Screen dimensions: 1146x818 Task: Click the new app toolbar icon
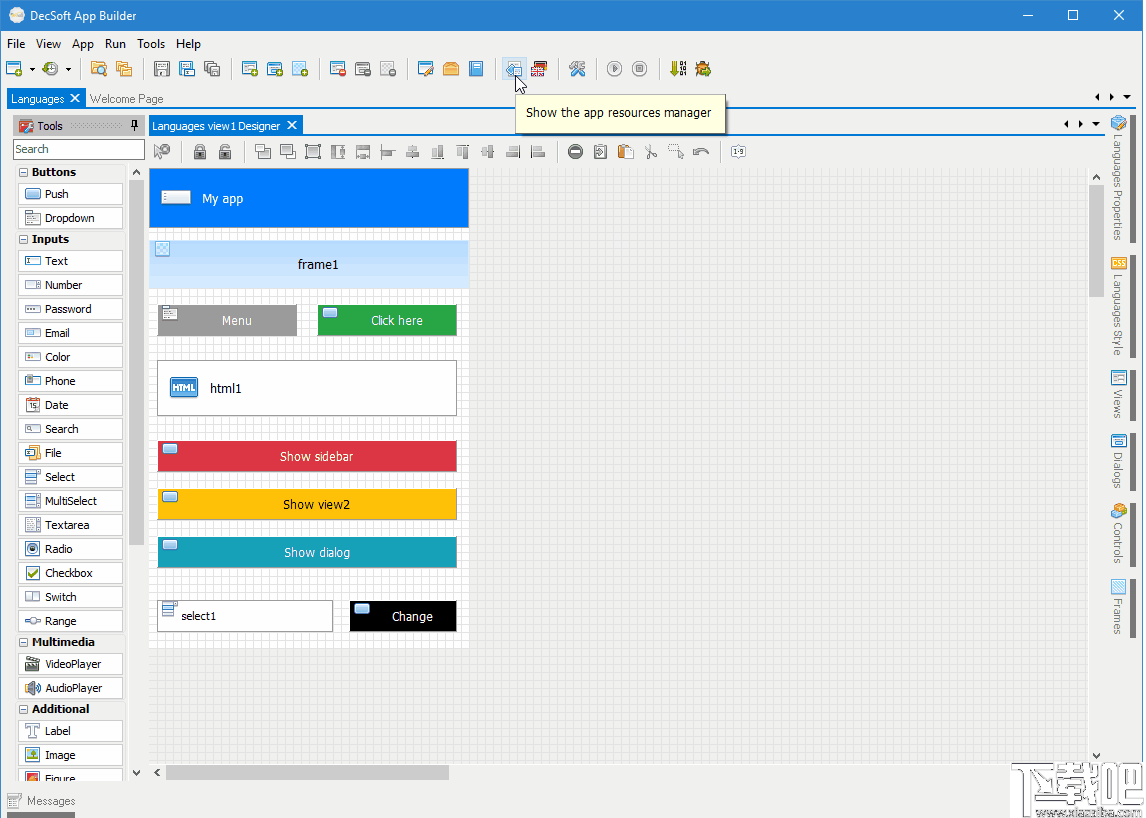click(x=14, y=69)
